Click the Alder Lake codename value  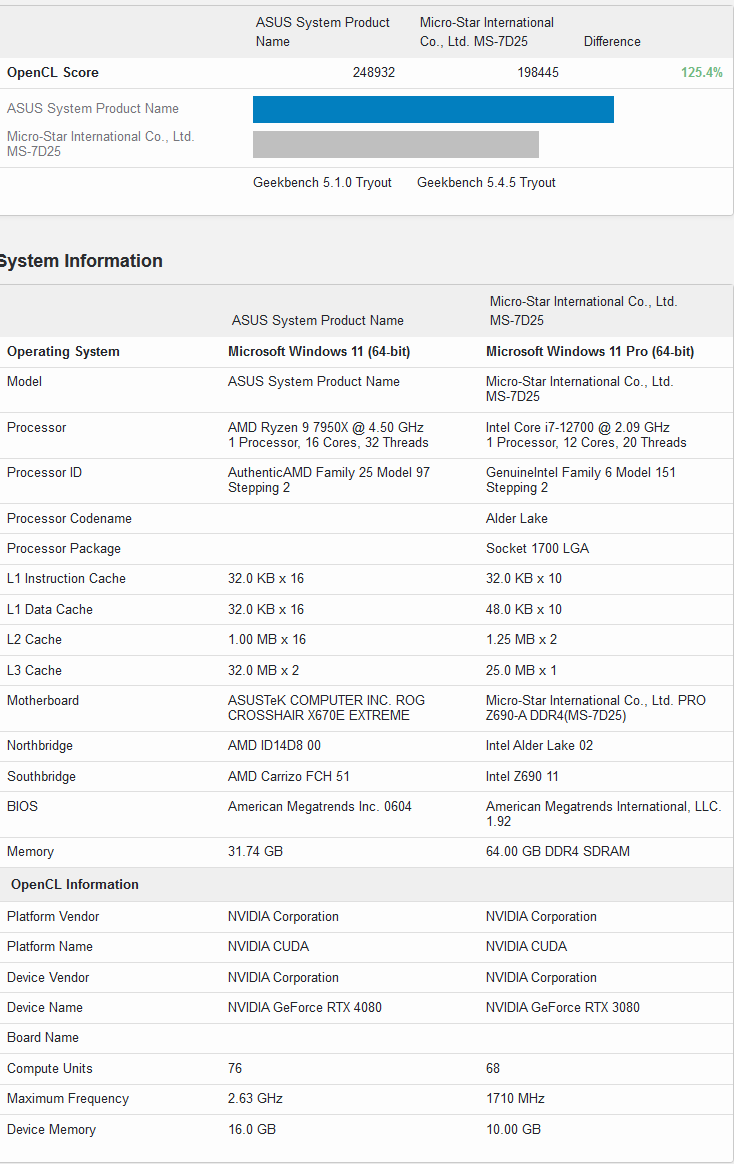tap(517, 518)
